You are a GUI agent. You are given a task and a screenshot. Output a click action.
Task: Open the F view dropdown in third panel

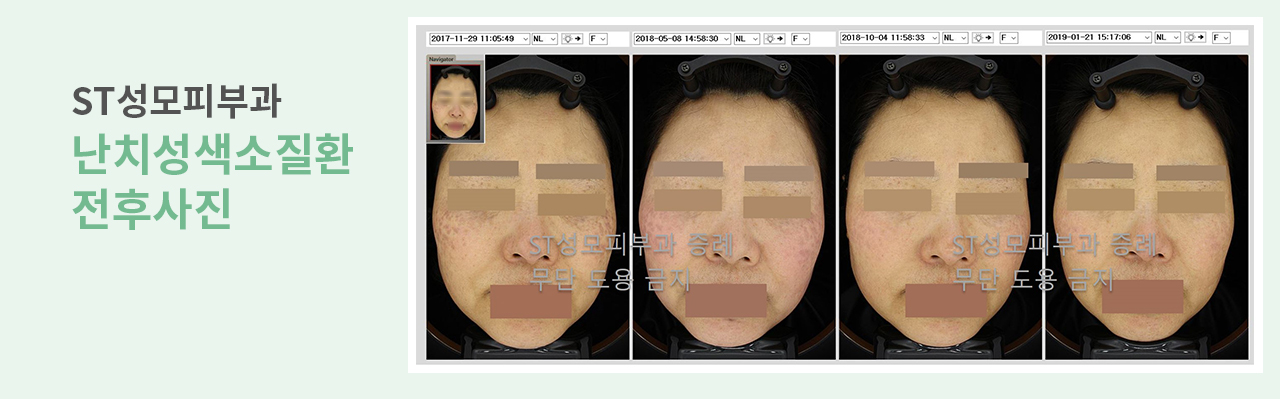[x=1008, y=38]
